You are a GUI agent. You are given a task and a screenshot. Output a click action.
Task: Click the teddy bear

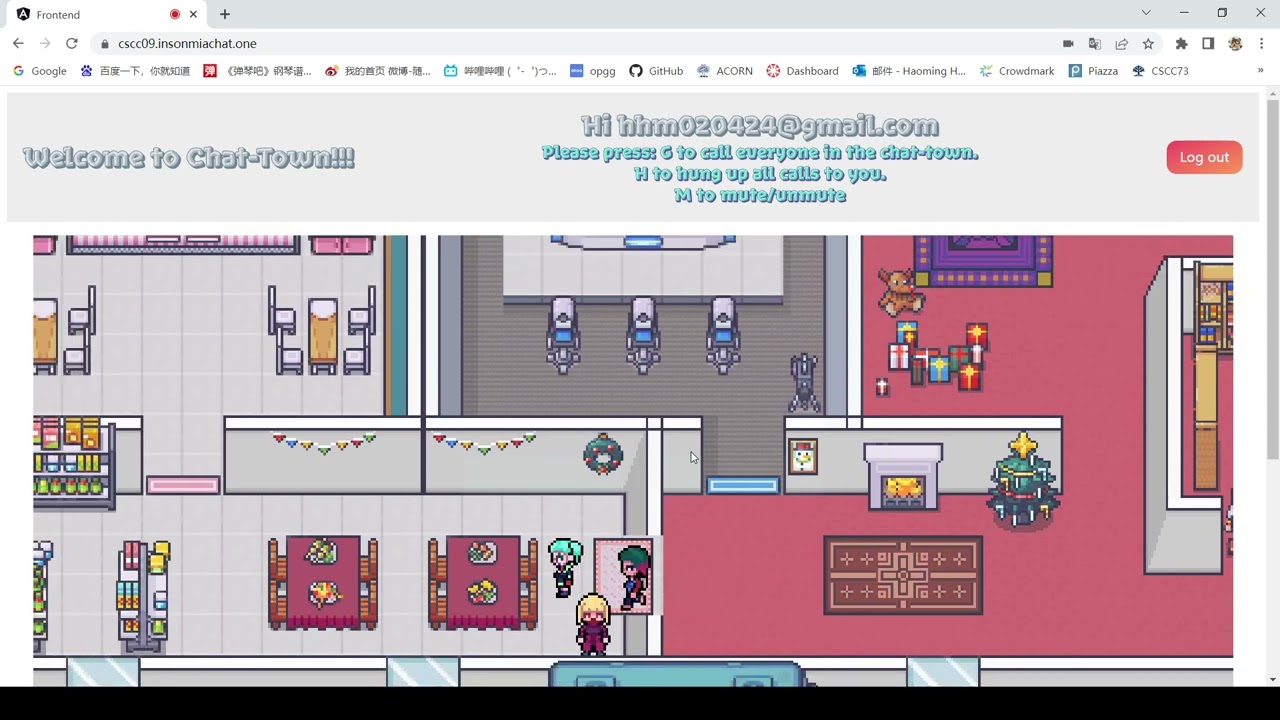click(899, 290)
